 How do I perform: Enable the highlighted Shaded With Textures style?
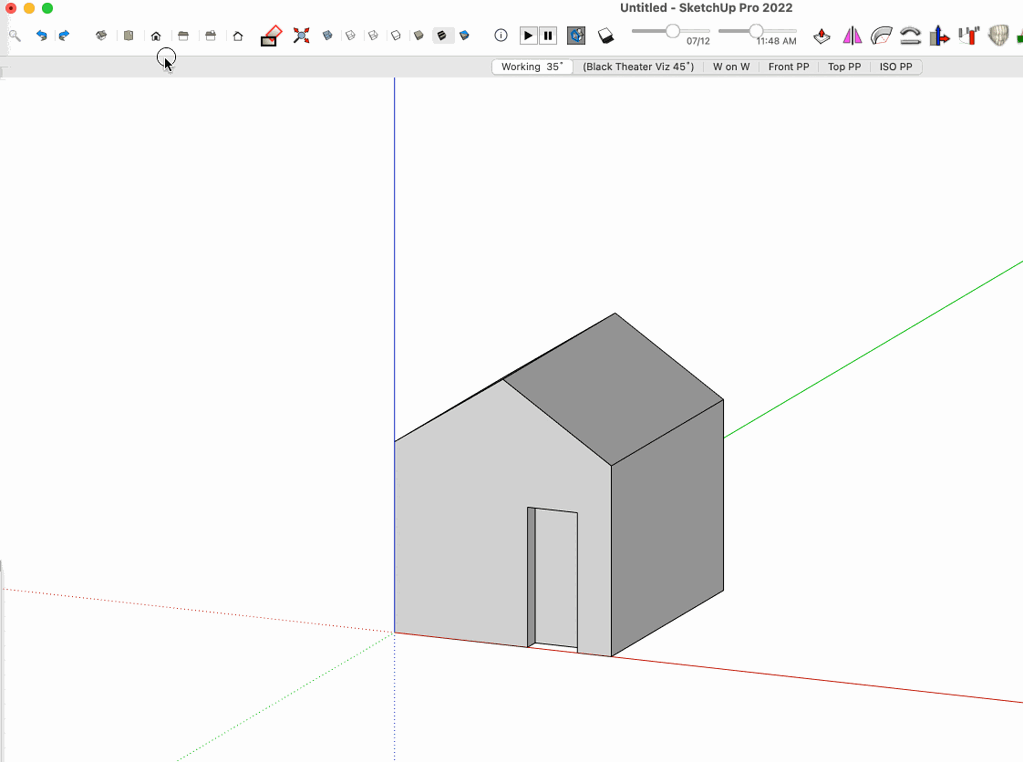coord(442,36)
